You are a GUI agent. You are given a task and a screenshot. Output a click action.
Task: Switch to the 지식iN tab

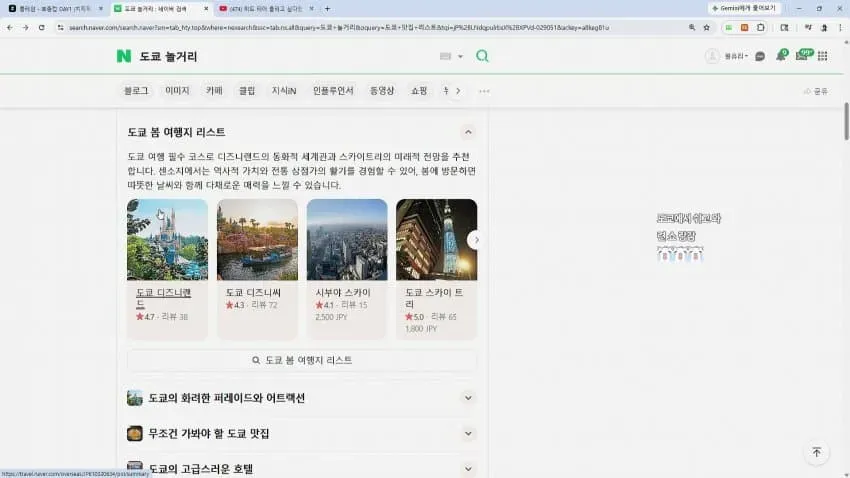(x=284, y=91)
